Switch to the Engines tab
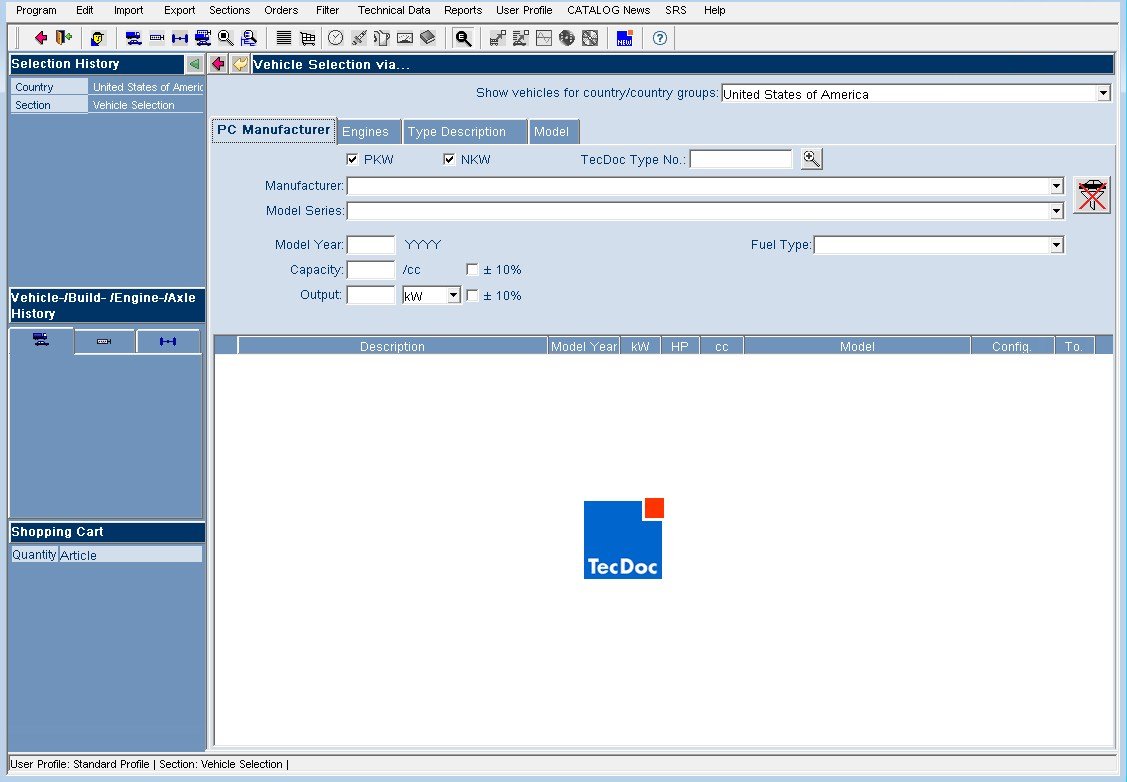Screen dimensions: 1127x782 tap(369, 132)
